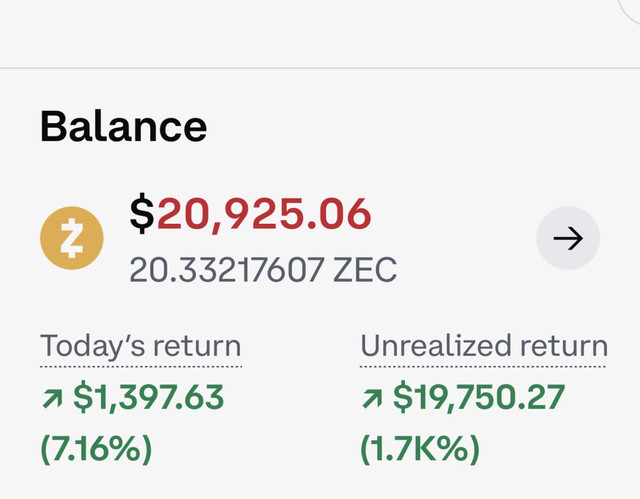The height and width of the screenshot is (499, 640).
Task: Click the dotted underline beneath Unrealized return
Action: pos(483,366)
